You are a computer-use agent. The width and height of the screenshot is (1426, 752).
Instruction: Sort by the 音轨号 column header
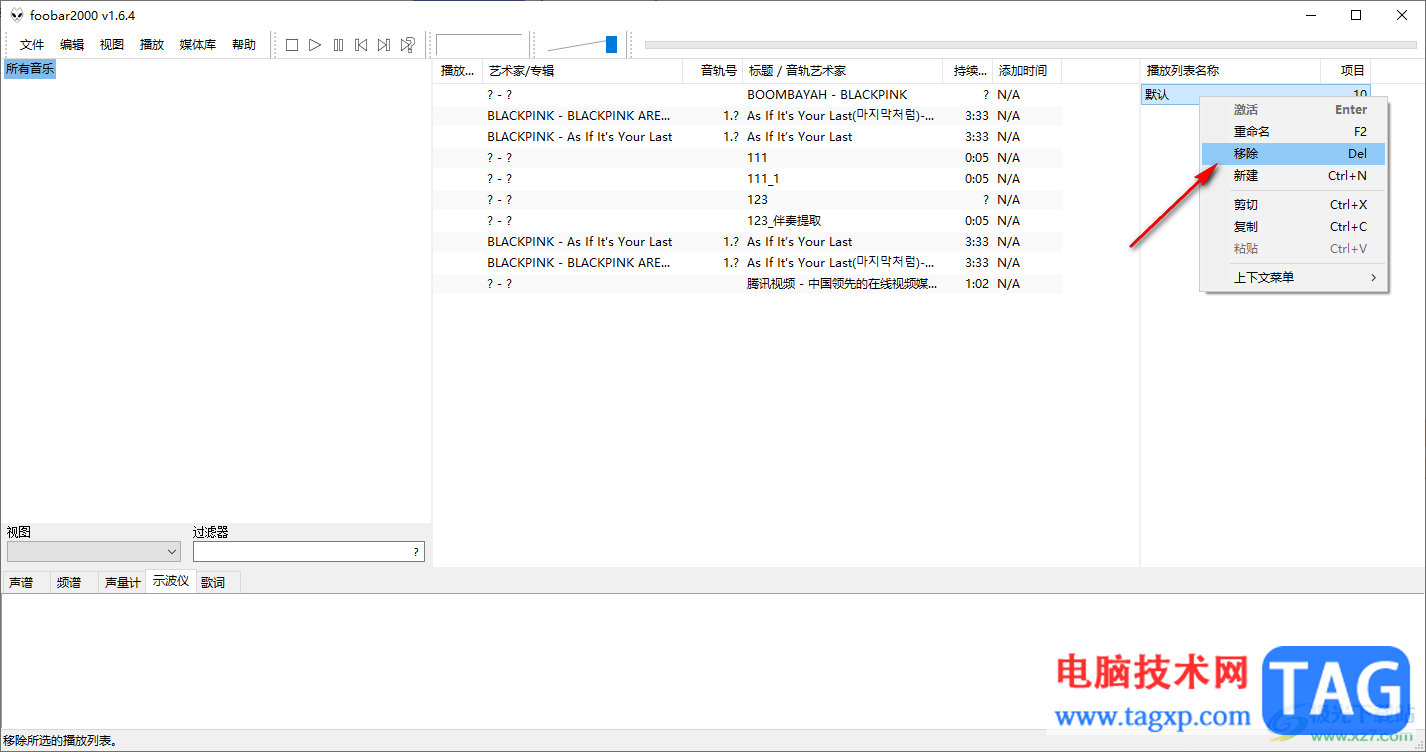point(713,70)
